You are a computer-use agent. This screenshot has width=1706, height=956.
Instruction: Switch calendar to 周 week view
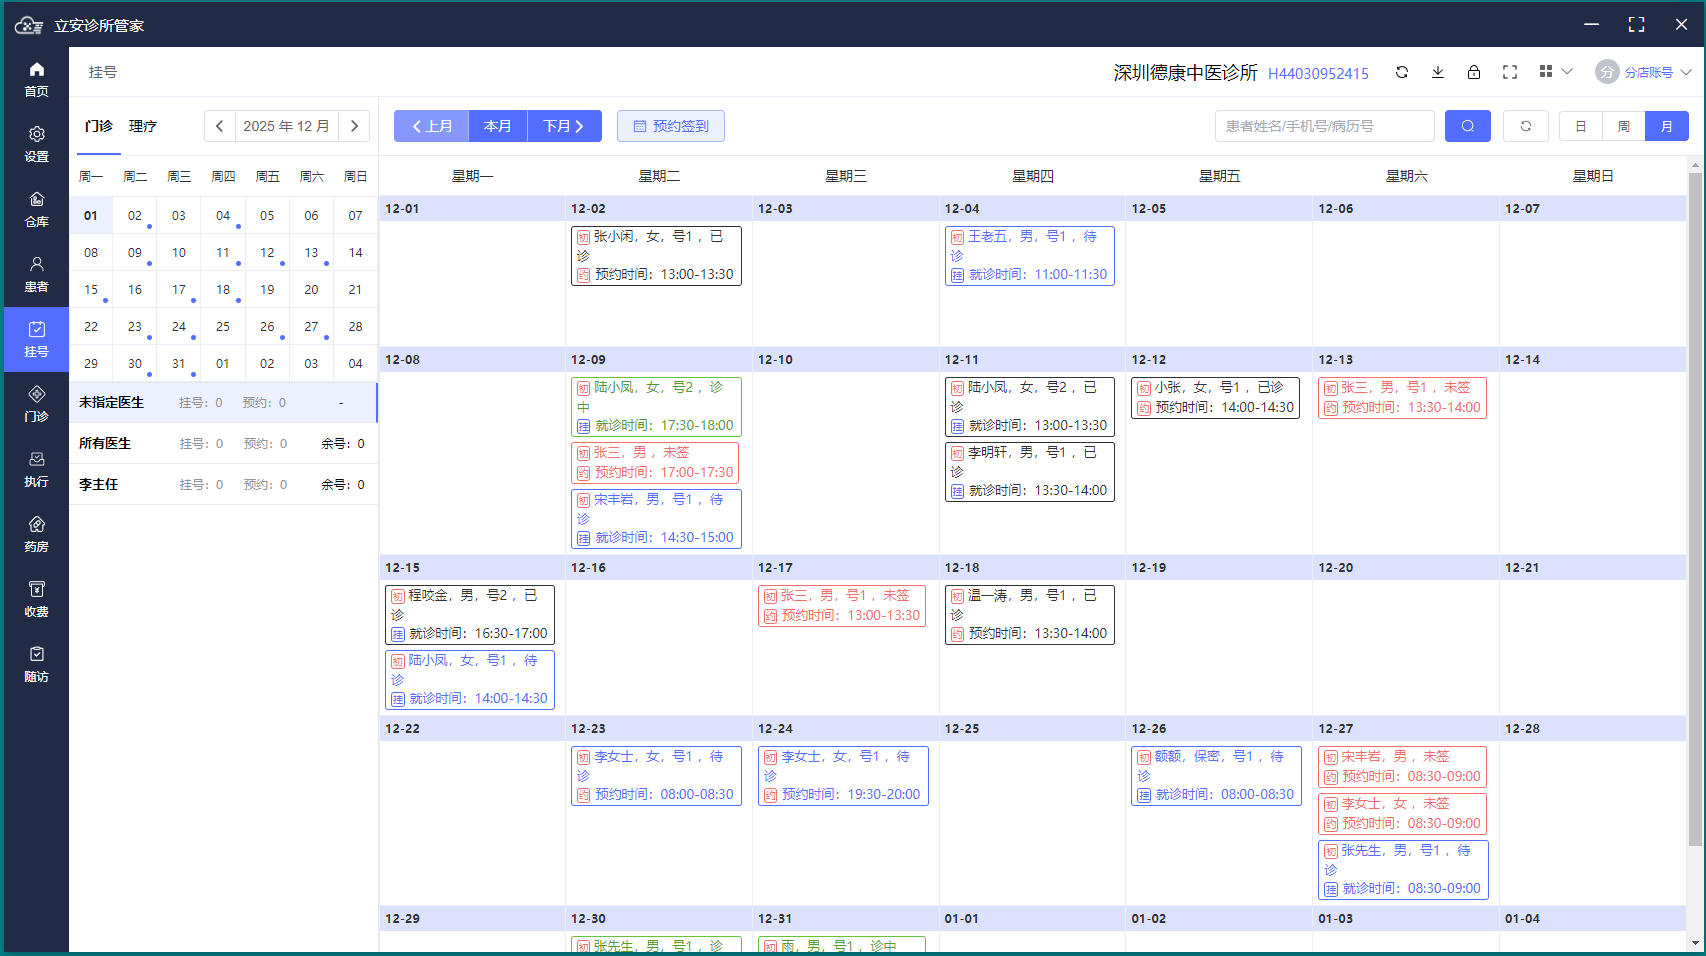[x=1624, y=126]
